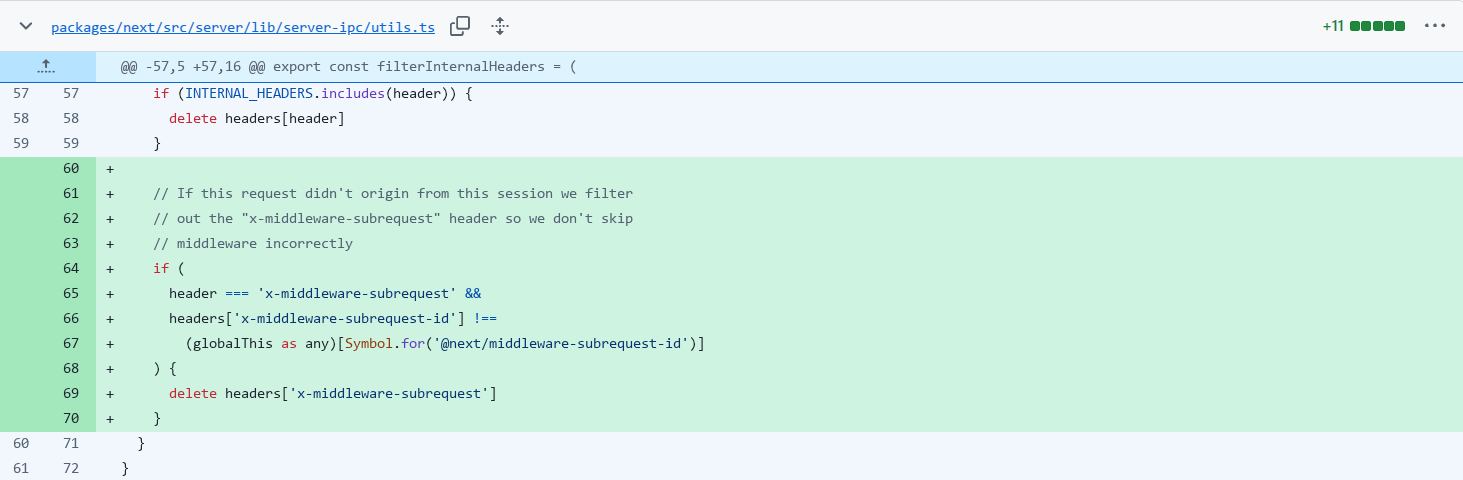Select the comment mentioning 'header so we don't skip'
The height and width of the screenshot is (480, 1463).
click(x=393, y=218)
